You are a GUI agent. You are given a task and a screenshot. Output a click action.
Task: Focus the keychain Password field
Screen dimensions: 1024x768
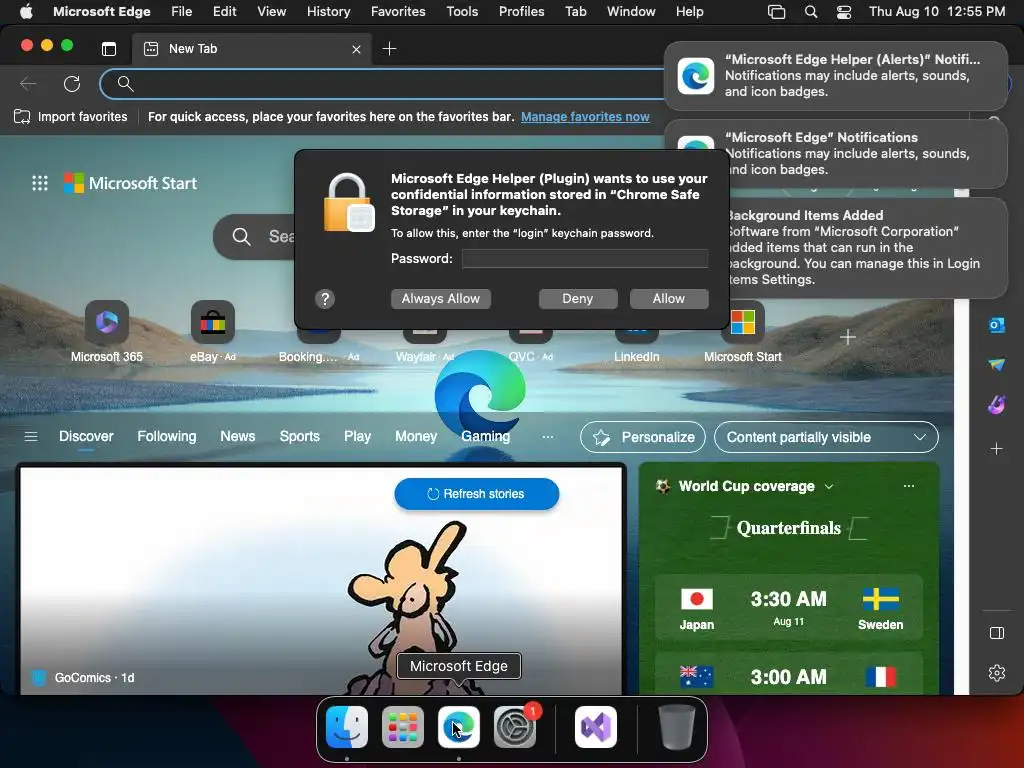[584, 259]
